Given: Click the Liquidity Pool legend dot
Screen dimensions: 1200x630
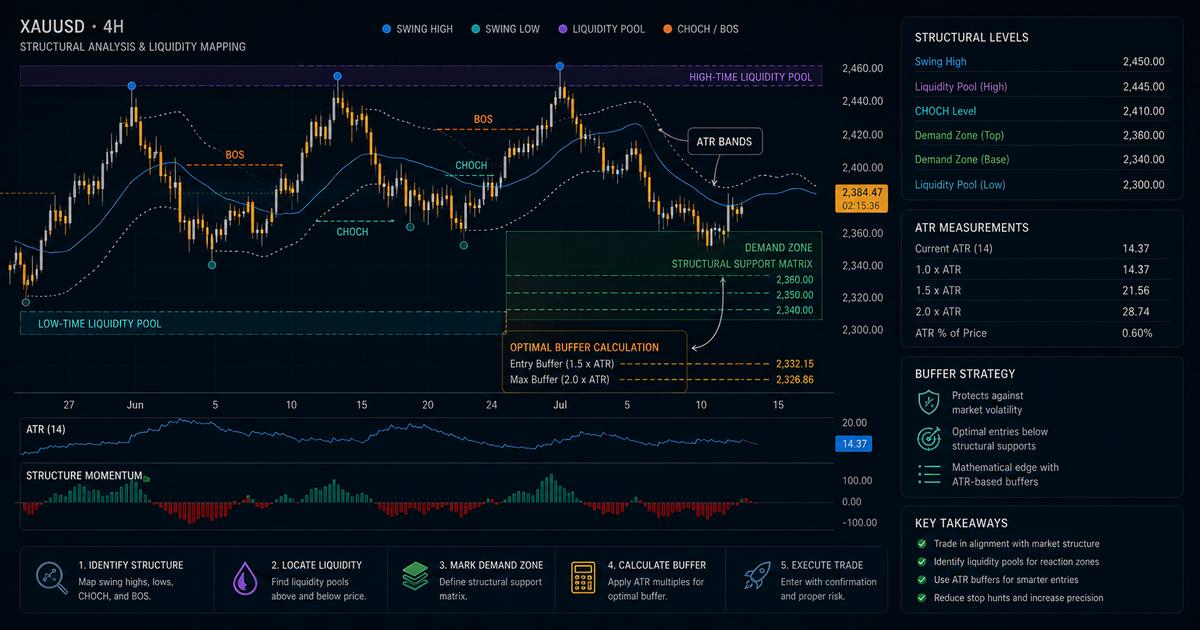Looking at the screenshot, I should (561, 29).
